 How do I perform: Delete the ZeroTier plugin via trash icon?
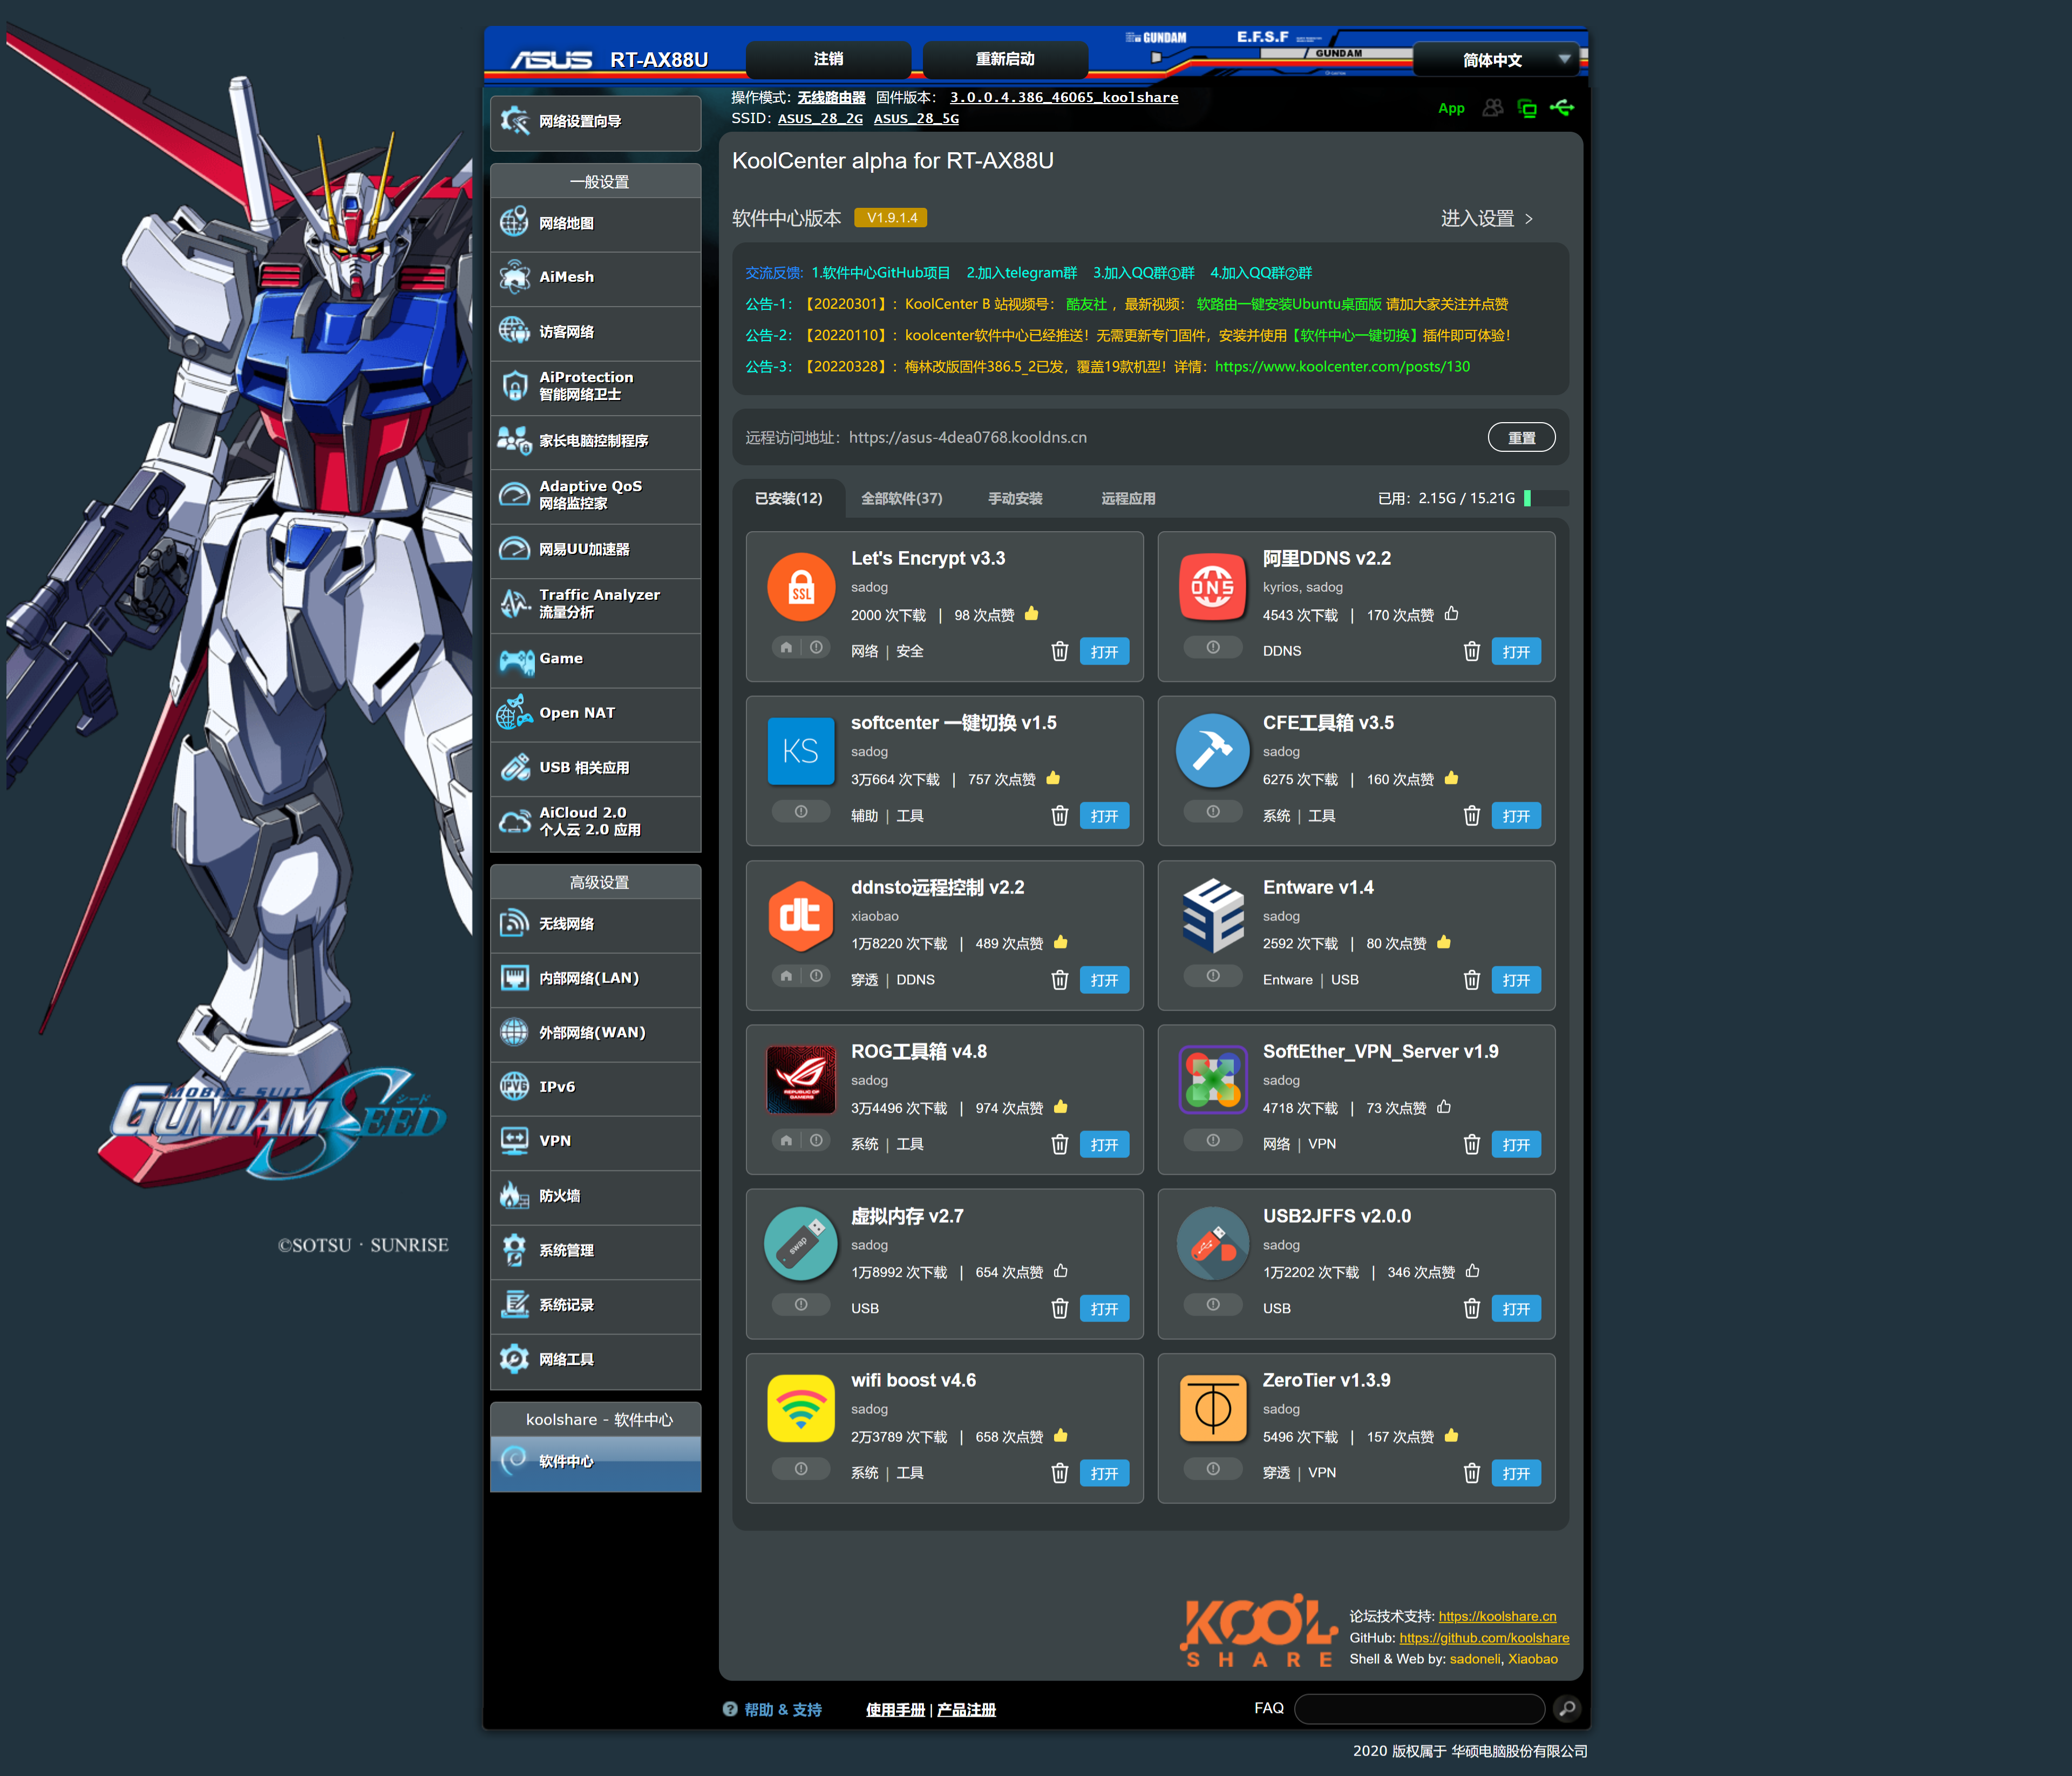(1471, 1473)
